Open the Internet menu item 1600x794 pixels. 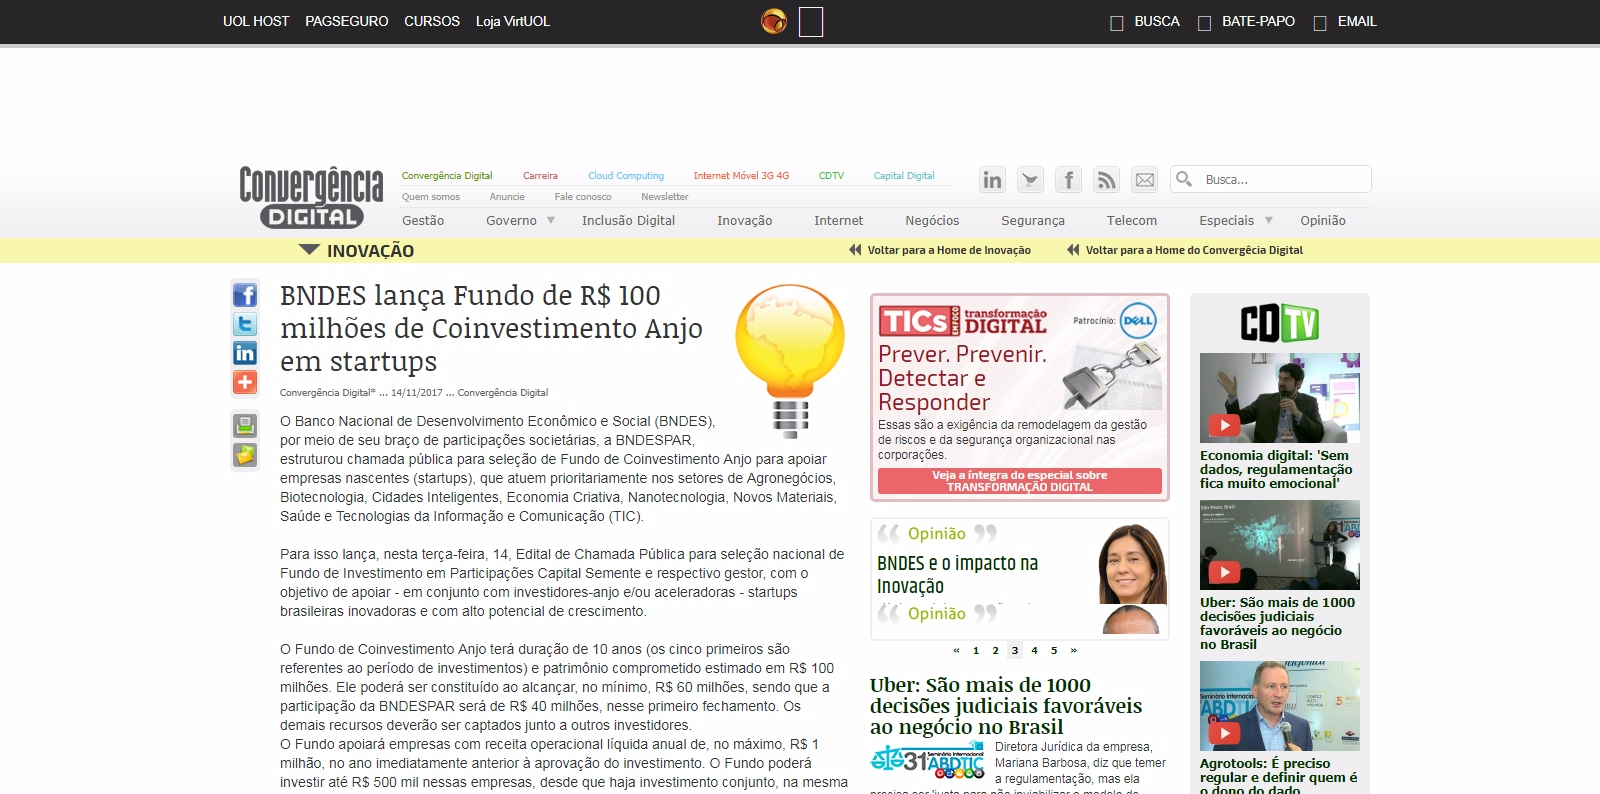click(838, 221)
